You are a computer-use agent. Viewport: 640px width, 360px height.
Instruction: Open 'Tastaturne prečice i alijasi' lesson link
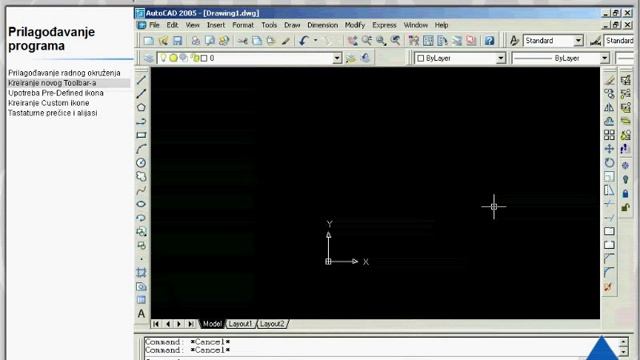[53, 113]
